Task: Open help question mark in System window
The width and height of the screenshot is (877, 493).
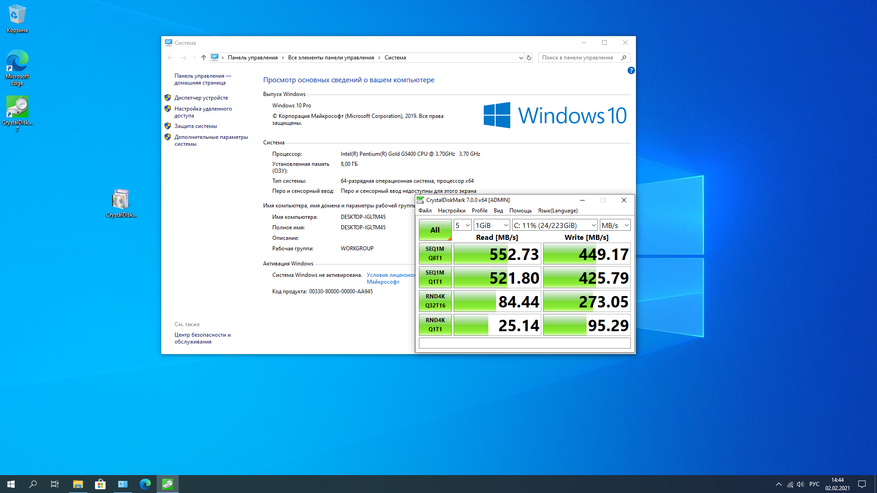Action: point(631,71)
